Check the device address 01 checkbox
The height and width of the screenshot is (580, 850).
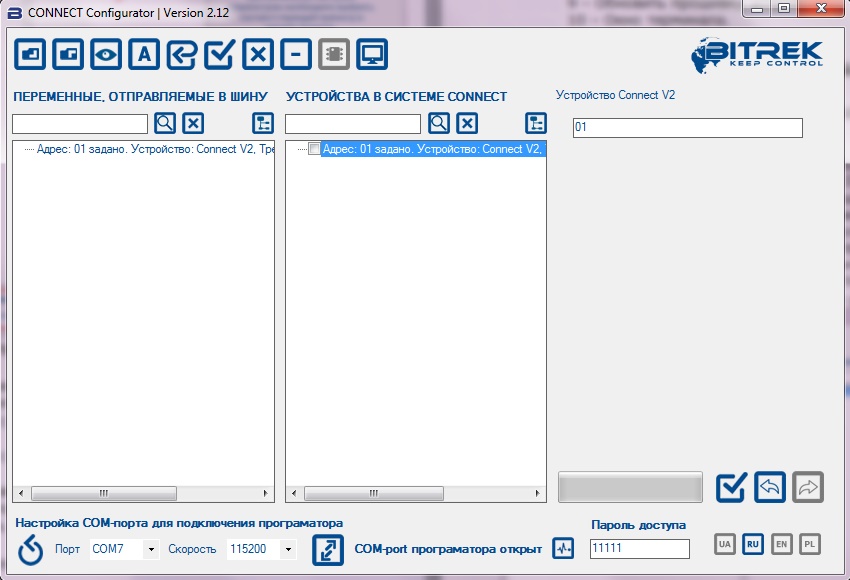pos(314,149)
